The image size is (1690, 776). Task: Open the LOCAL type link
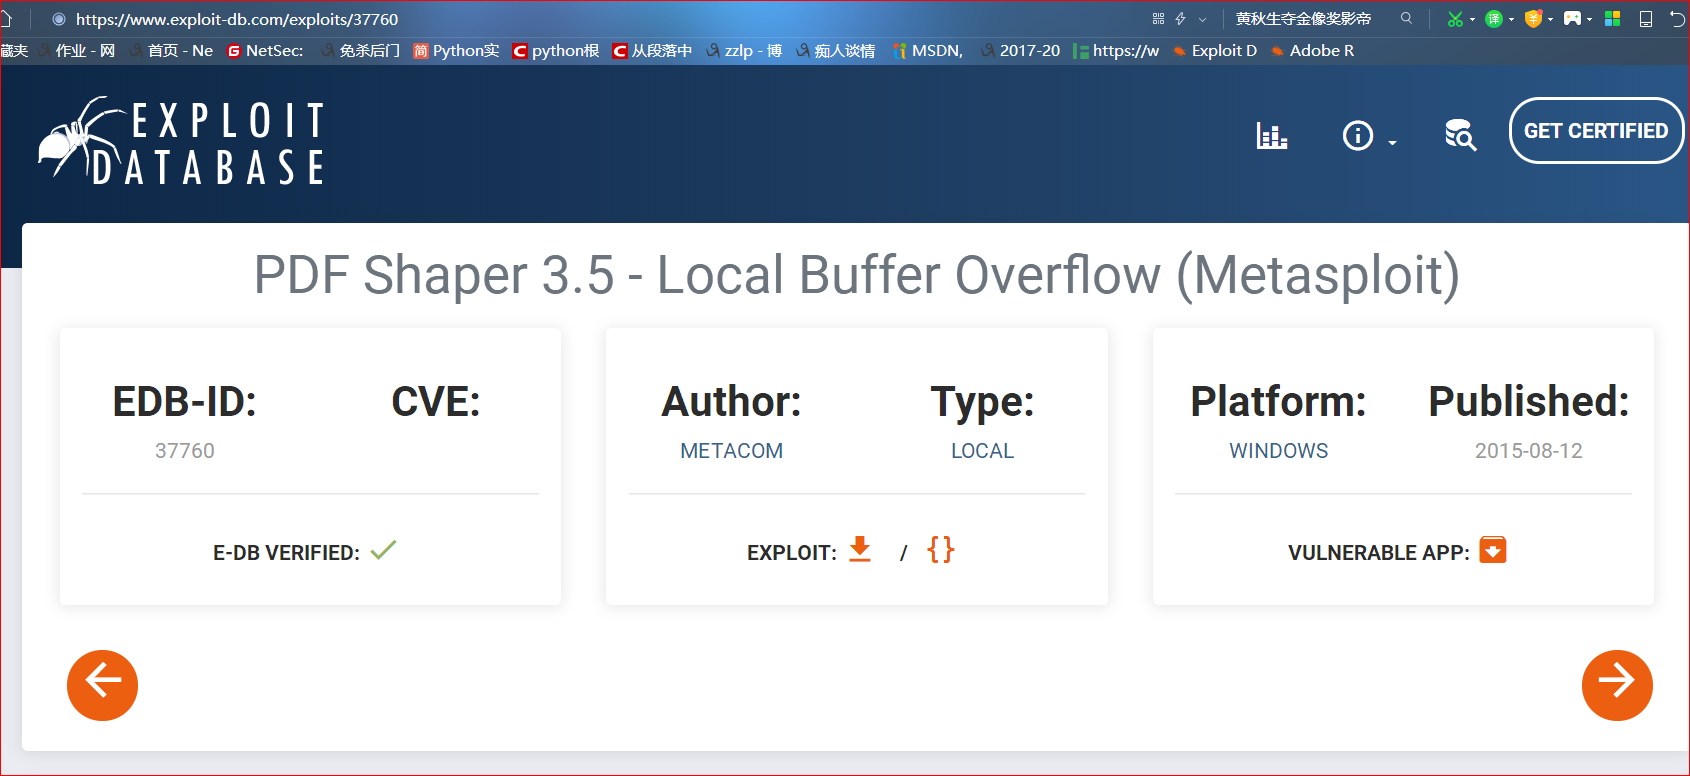pyautogui.click(x=982, y=451)
